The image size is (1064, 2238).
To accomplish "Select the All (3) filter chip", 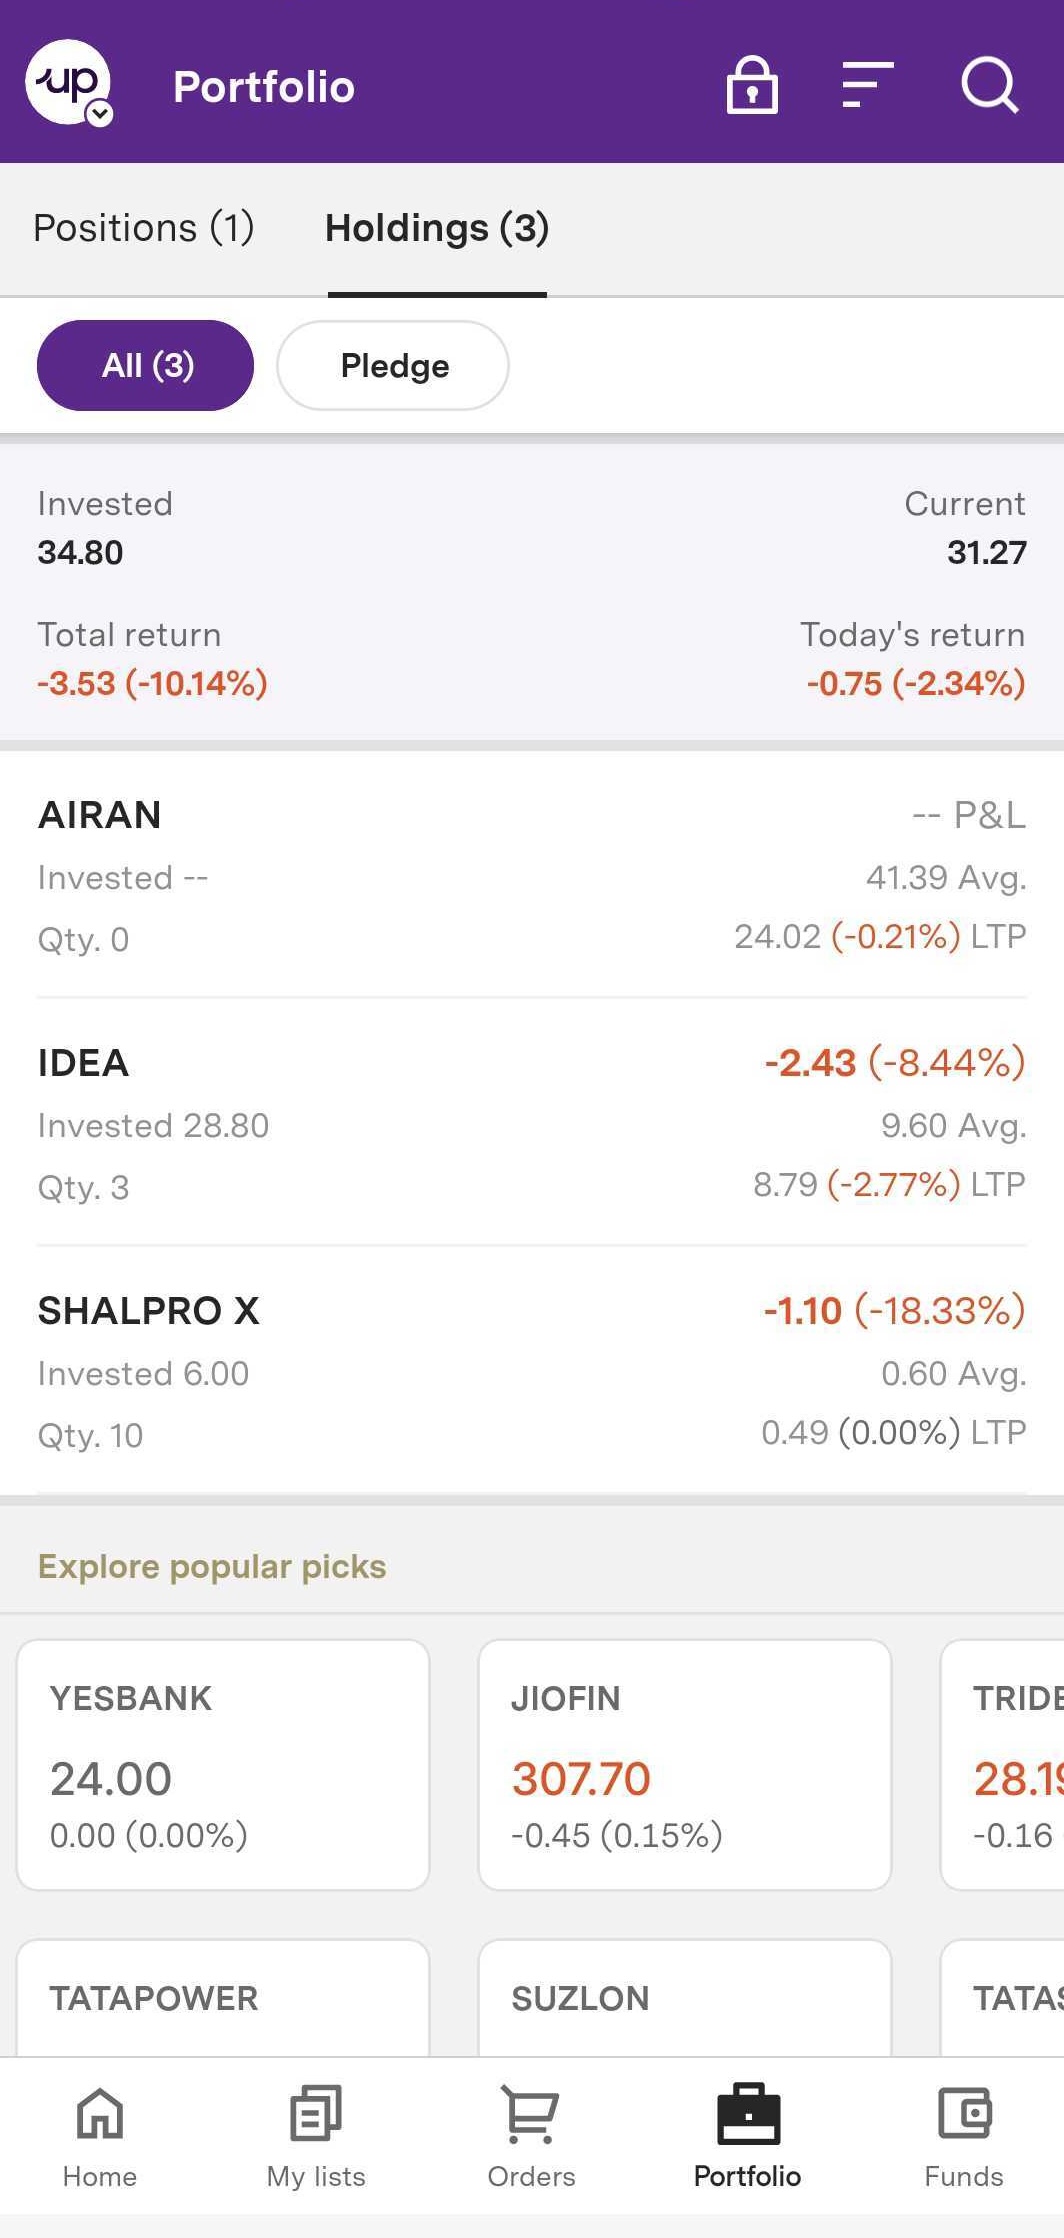I will [x=146, y=365].
